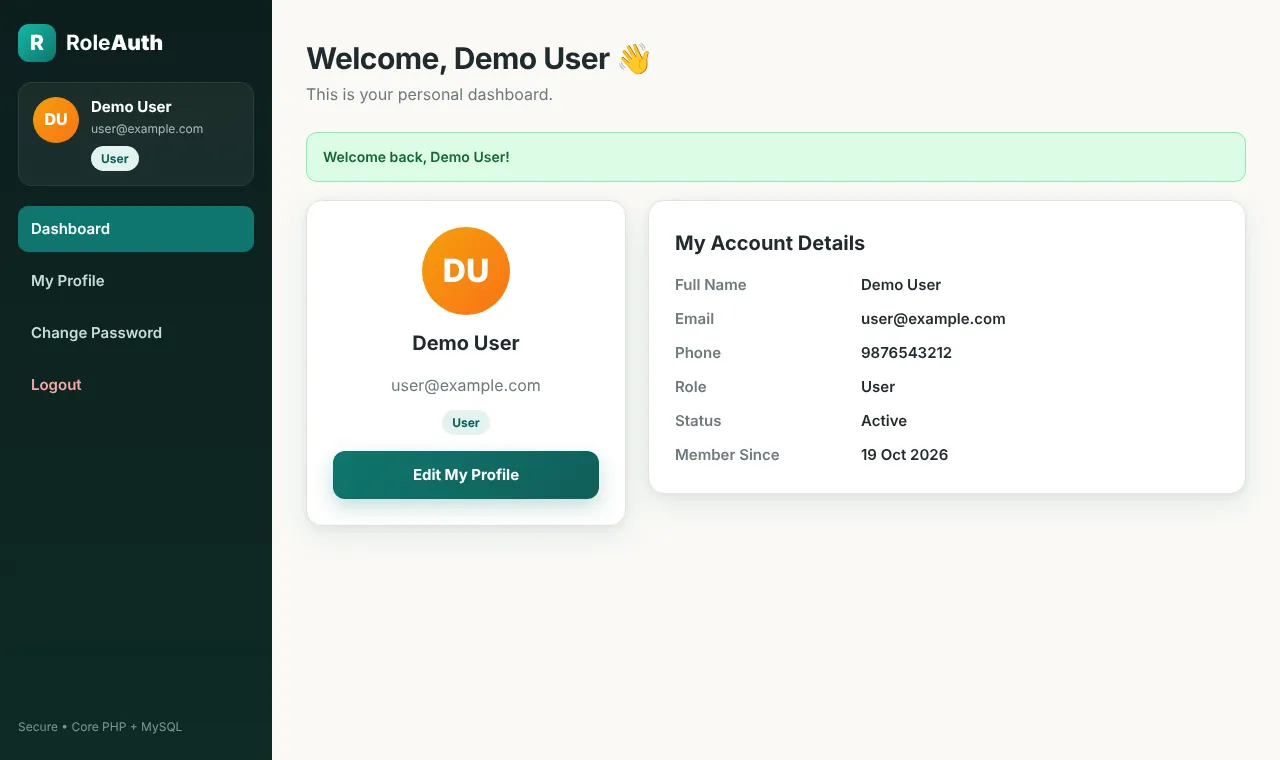Viewport: 1280px width, 760px height.
Task: Click the Edit My Profile button
Action: pyautogui.click(x=466, y=475)
